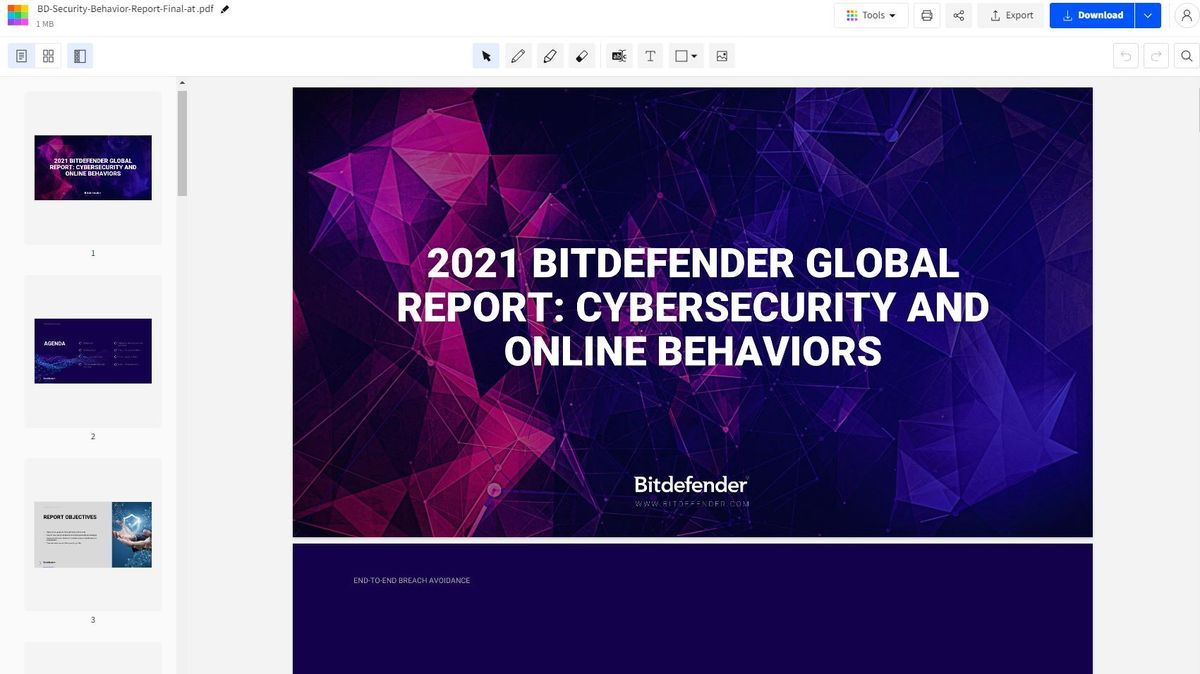The width and height of the screenshot is (1200, 674).
Task: Click the print icon
Action: pos(926,15)
